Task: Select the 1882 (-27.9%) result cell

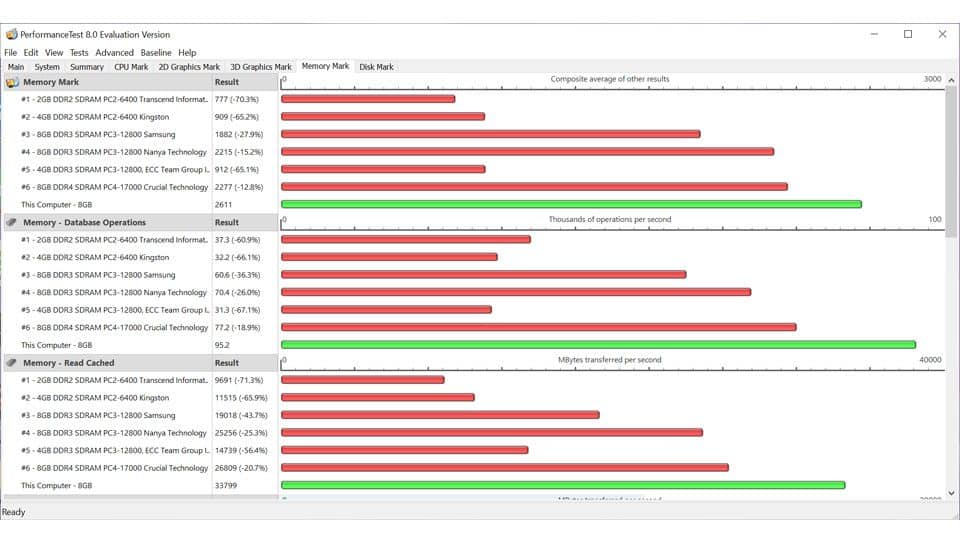Action: pos(239,134)
